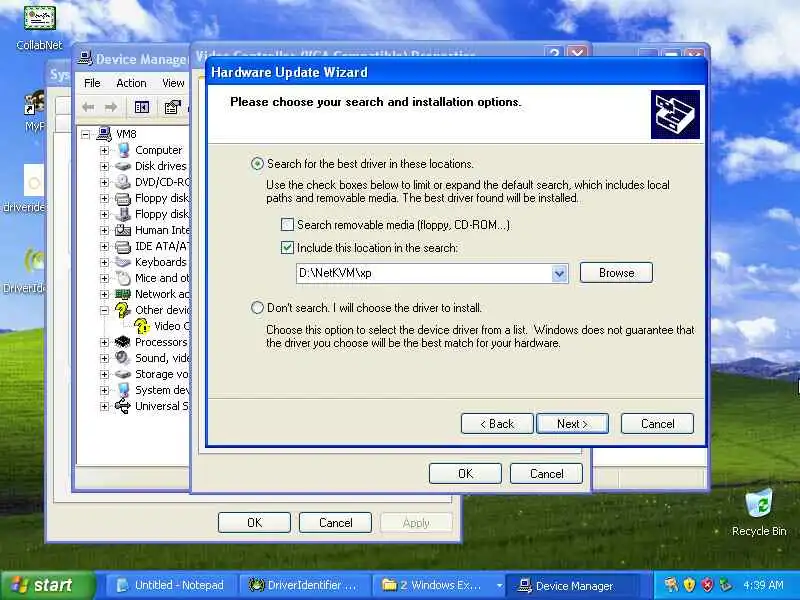Click the D:\NetKVM\xp path field

pyautogui.click(x=424, y=273)
